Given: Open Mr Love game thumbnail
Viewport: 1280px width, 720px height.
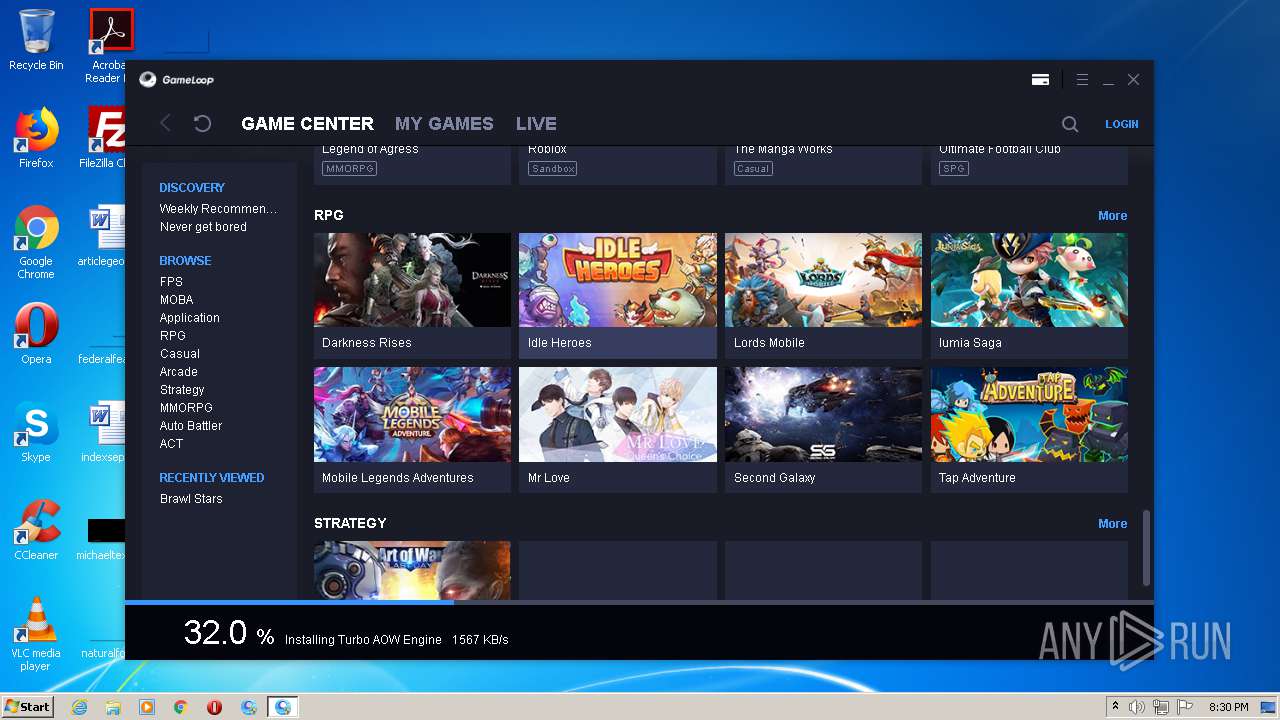Looking at the screenshot, I should point(618,414).
